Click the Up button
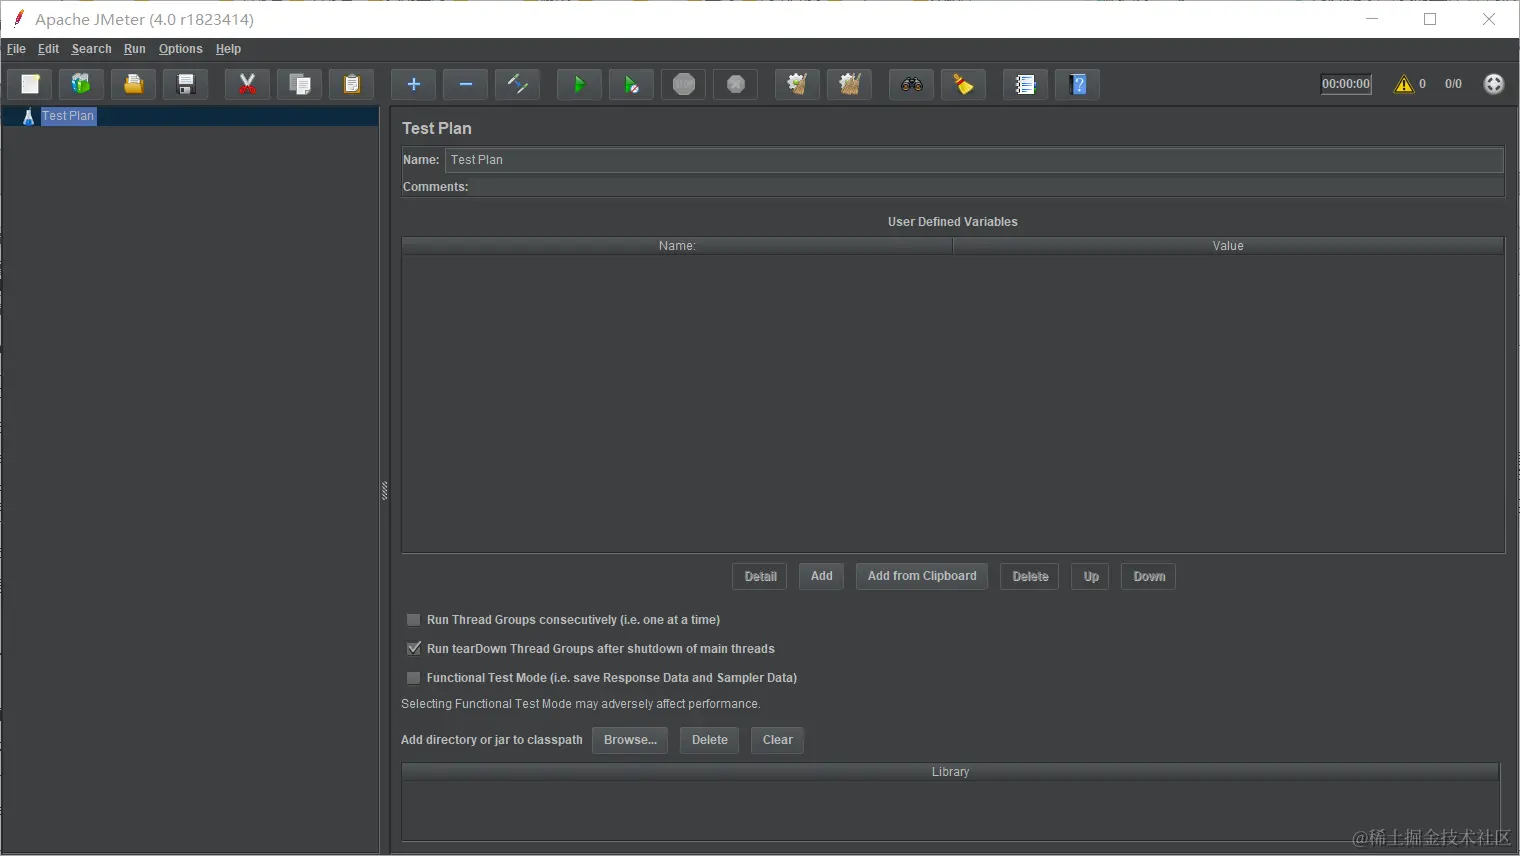 click(1090, 577)
